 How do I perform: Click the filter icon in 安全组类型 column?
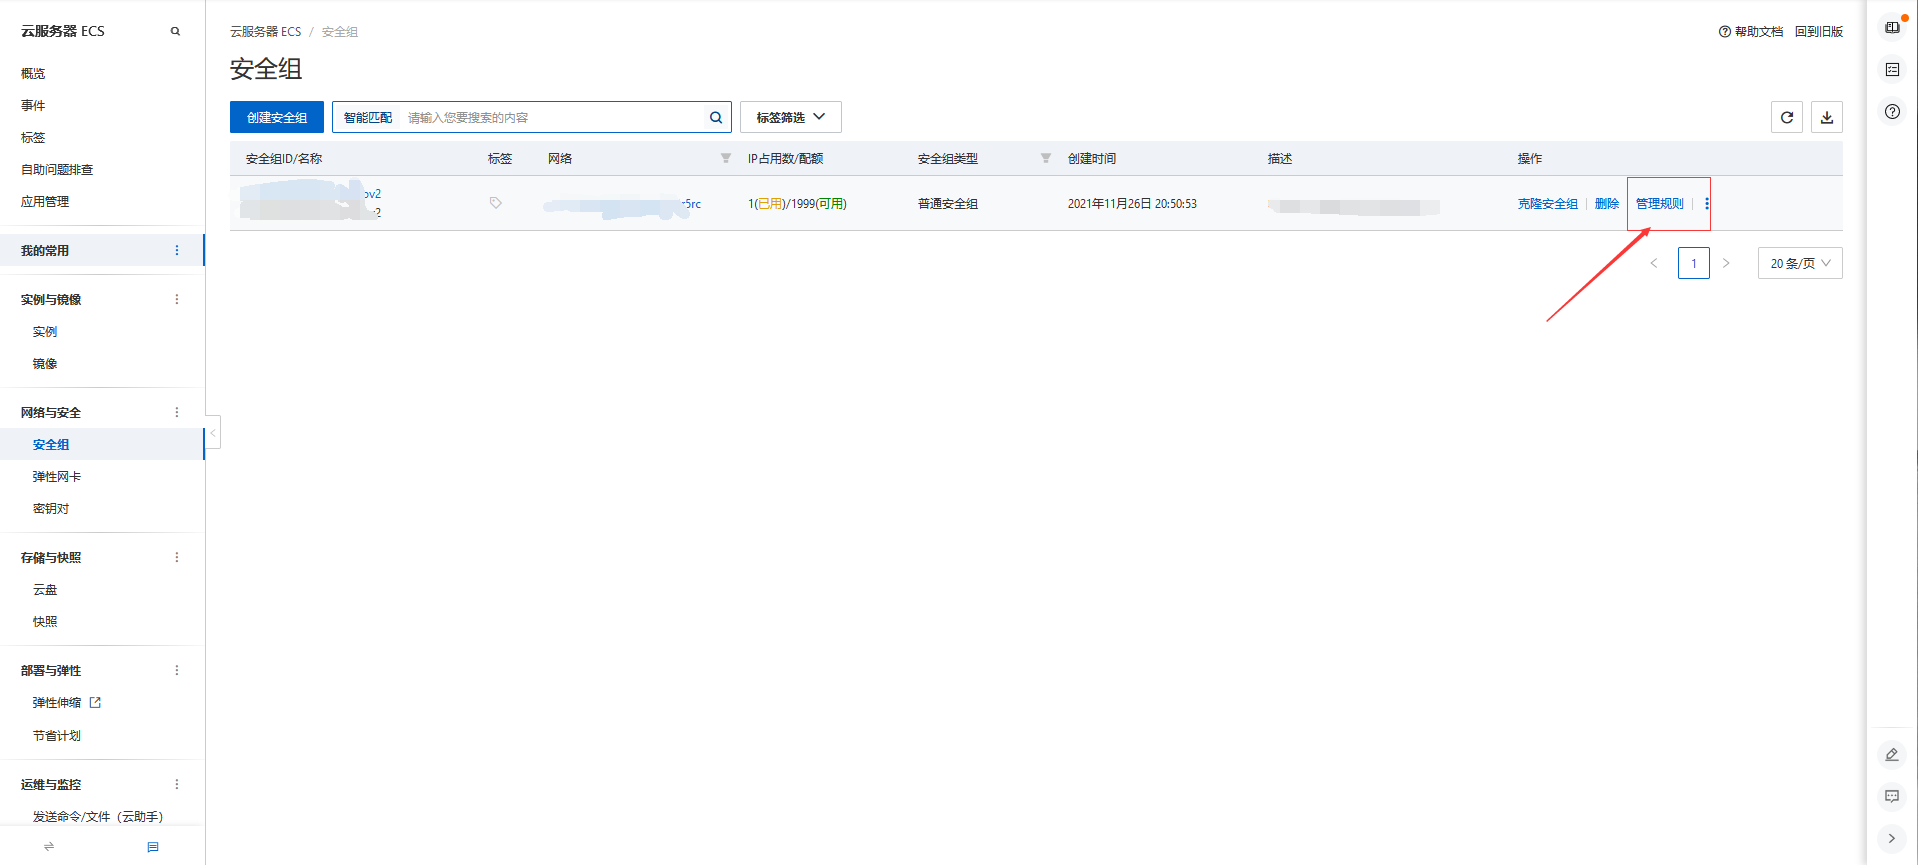(x=1046, y=158)
